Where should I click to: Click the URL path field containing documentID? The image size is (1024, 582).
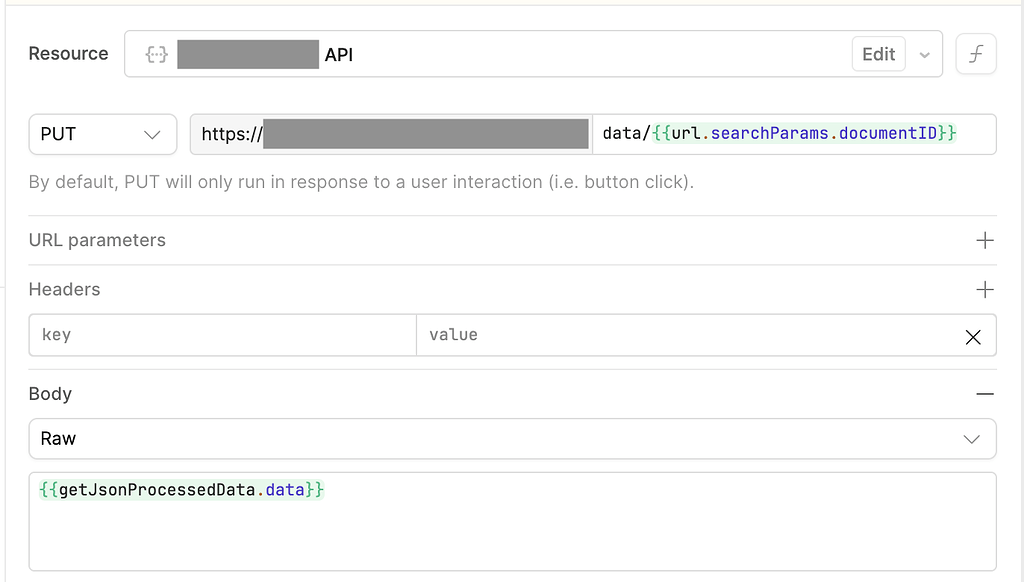click(794, 135)
